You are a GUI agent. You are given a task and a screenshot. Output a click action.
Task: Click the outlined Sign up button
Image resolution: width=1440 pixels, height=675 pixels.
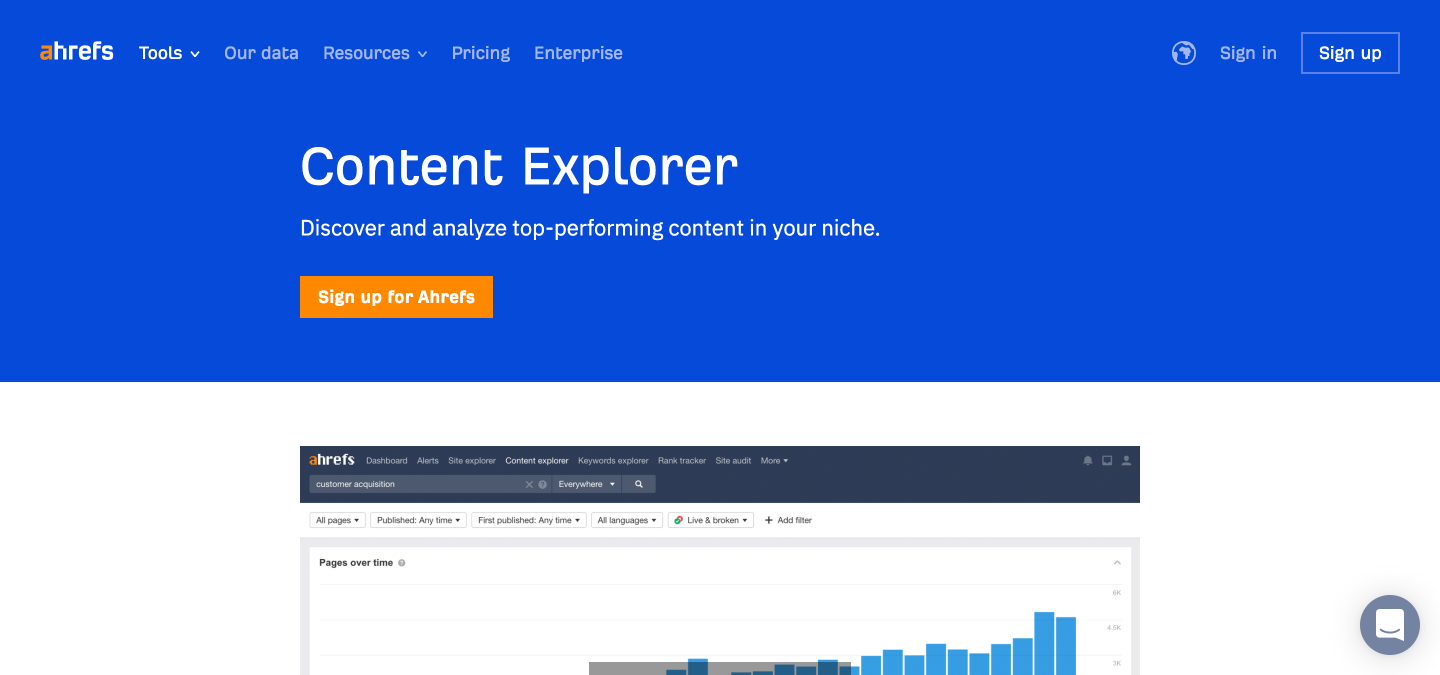tap(1350, 53)
